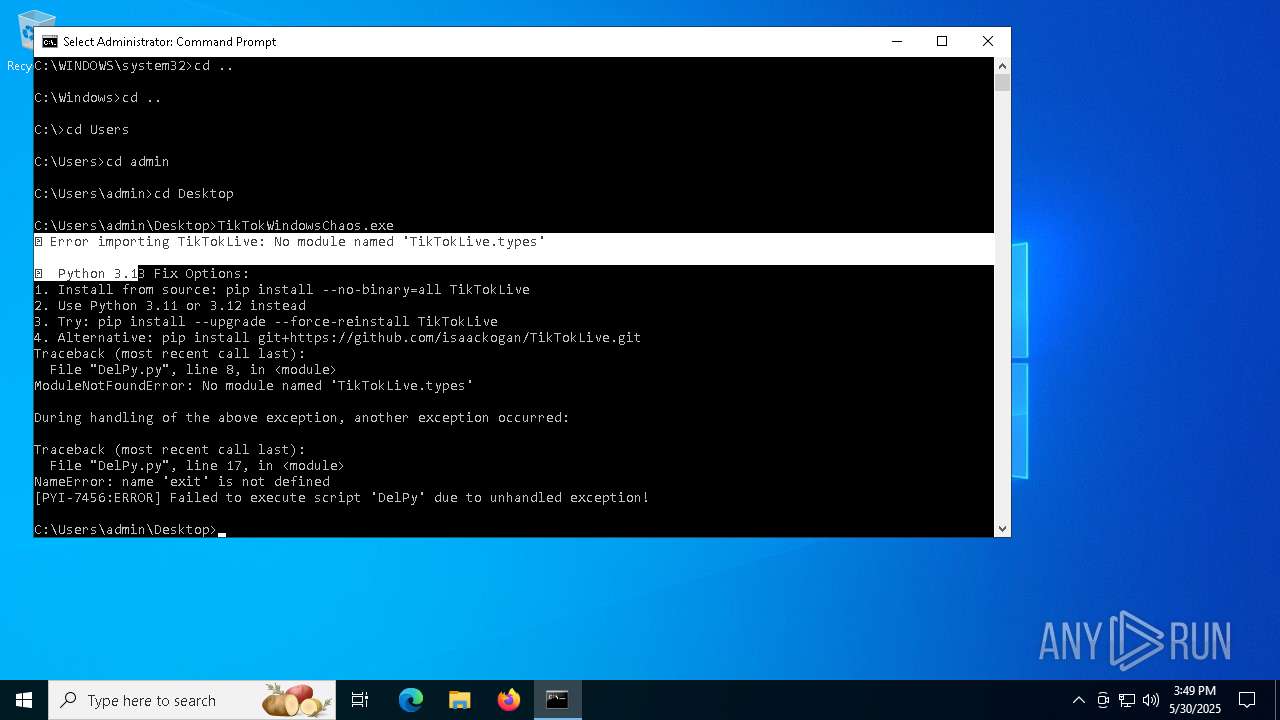Image resolution: width=1280 pixels, height=720 pixels.
Task: Click the meet now tray icon
Action: click(x=1103, y=700)
